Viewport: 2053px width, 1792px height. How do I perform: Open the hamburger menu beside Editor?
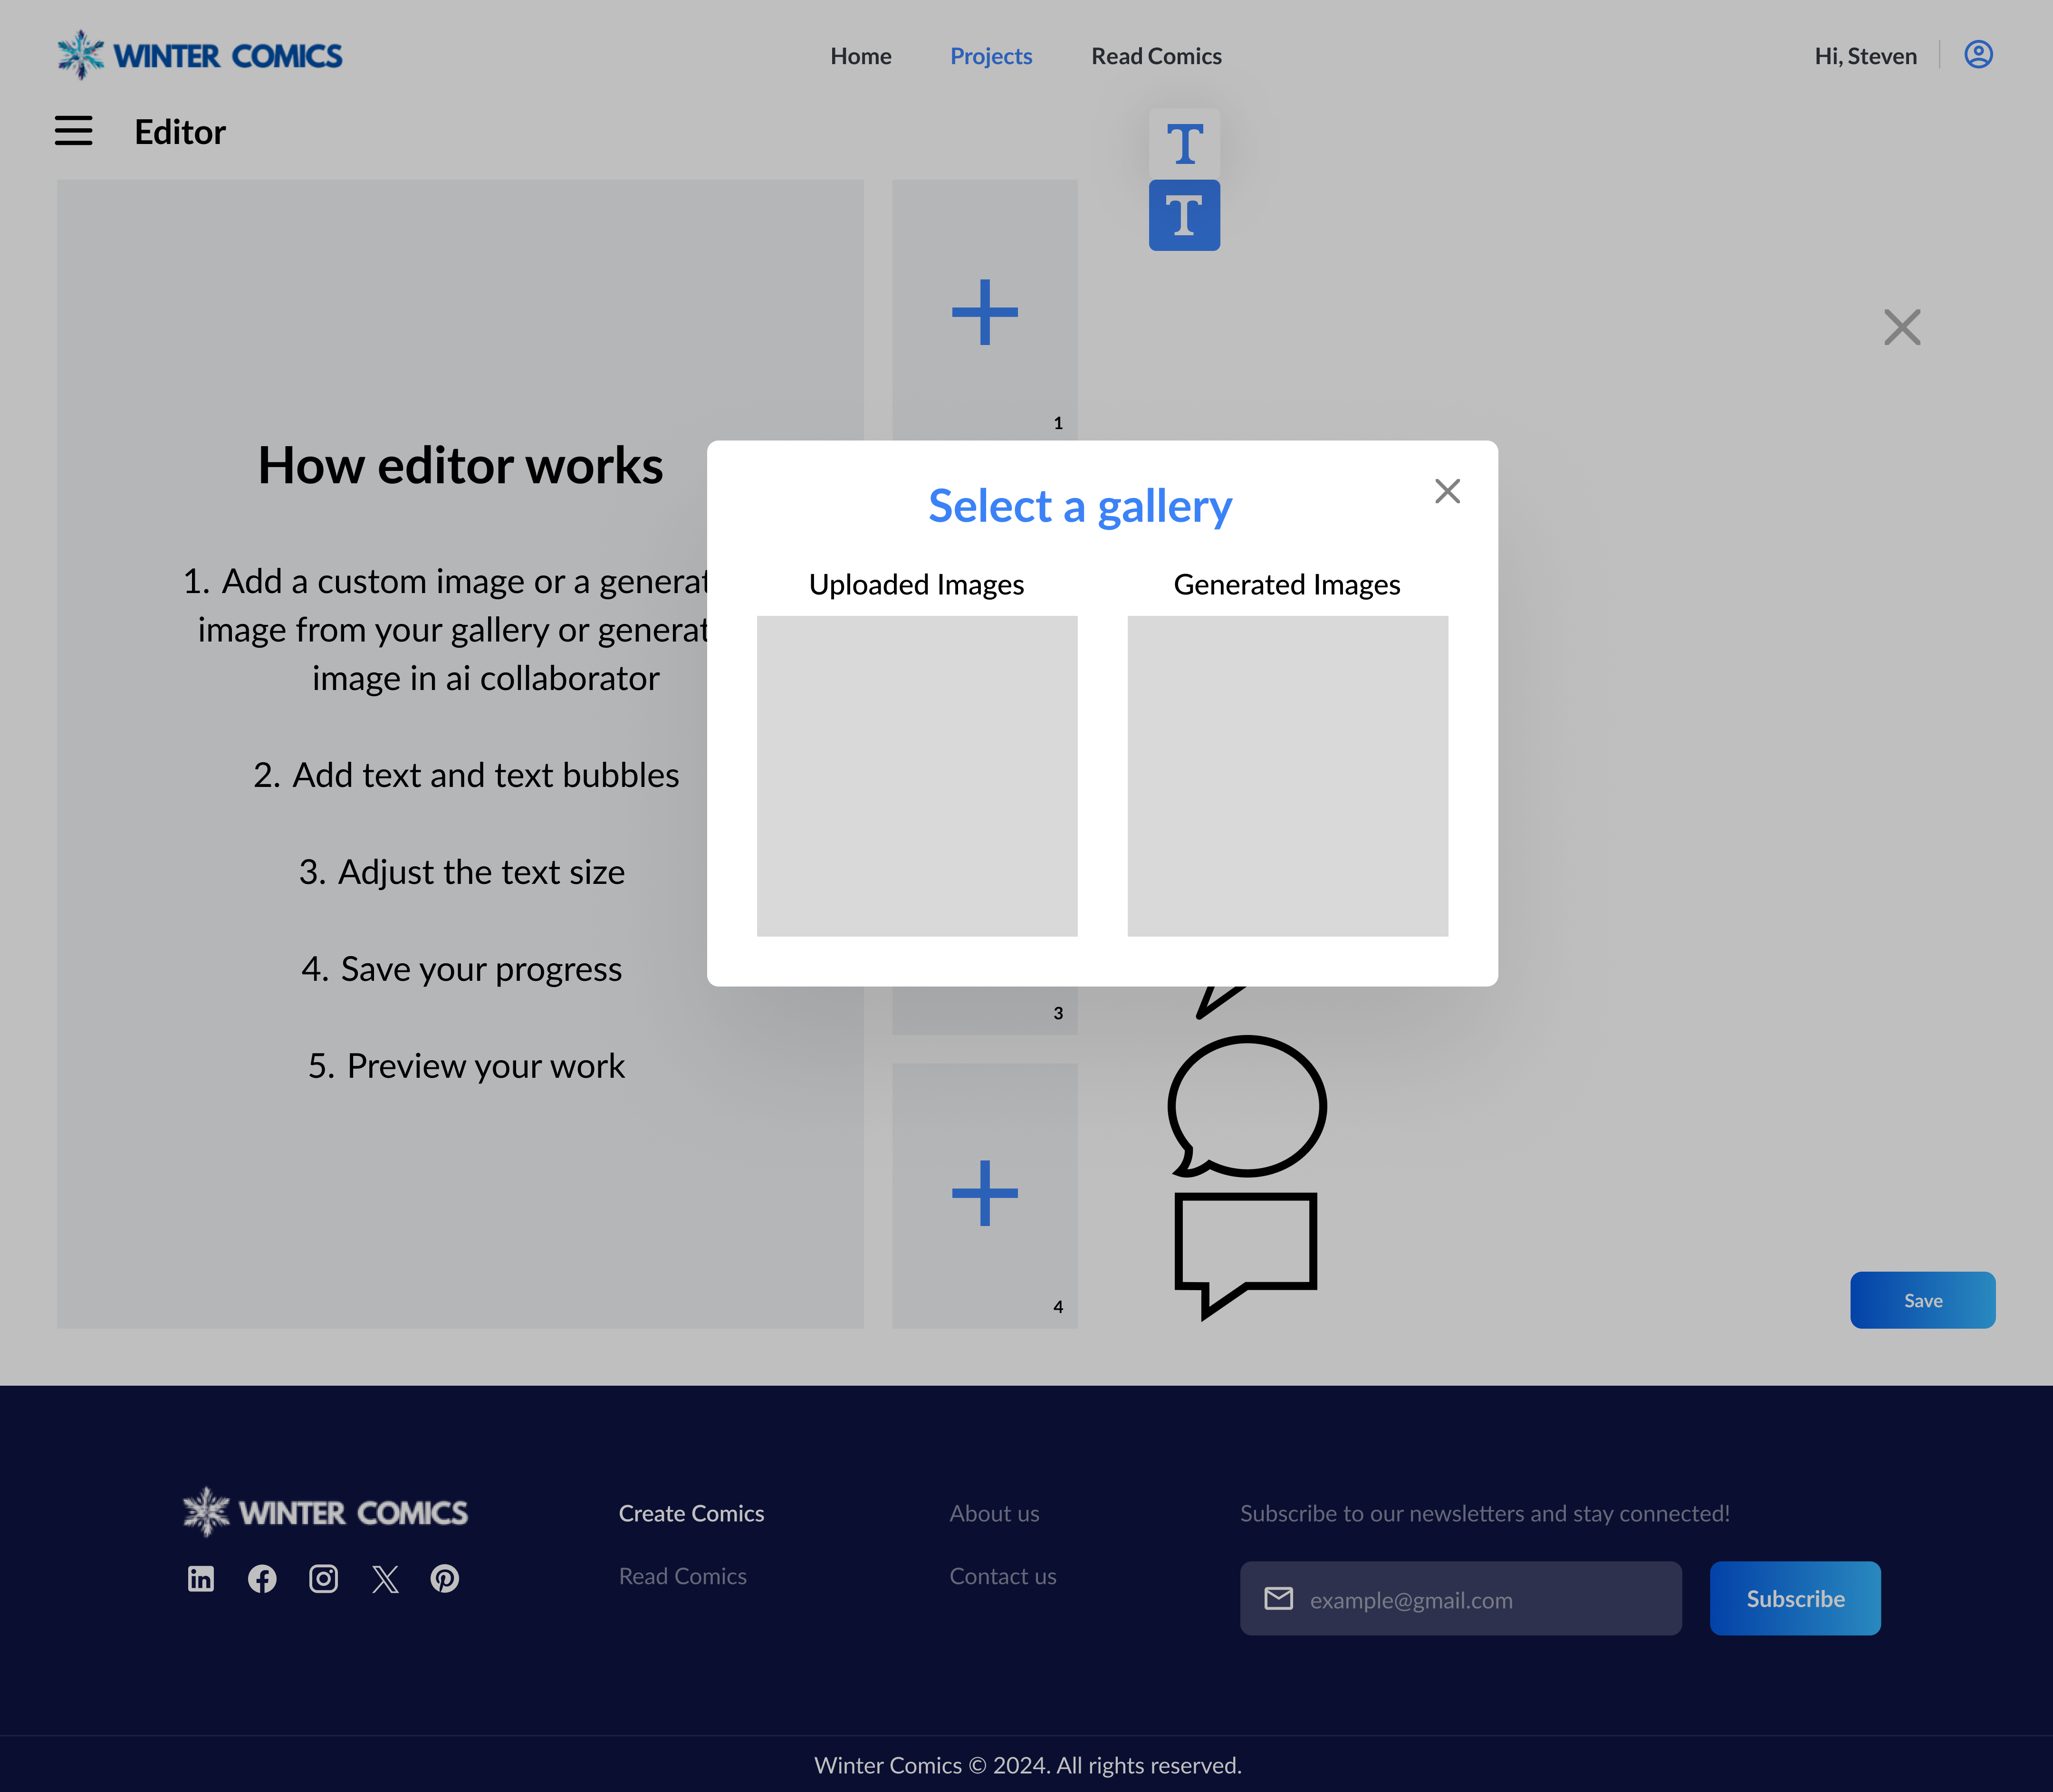[73, 131]
